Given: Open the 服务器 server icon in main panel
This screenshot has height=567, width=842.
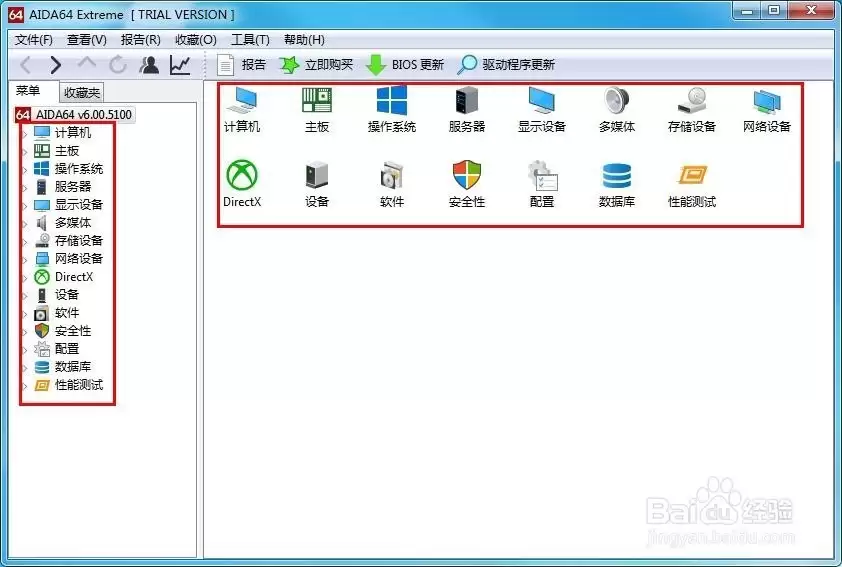Looking at the screenshot, I should pyautogui.click(x=467, y=110).
